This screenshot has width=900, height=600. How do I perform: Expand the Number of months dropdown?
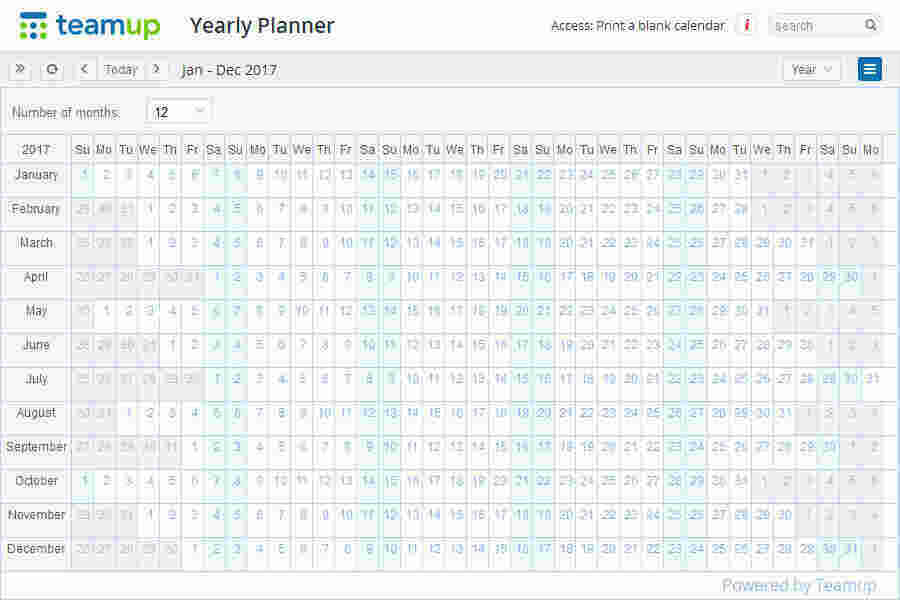pos(179,112)
